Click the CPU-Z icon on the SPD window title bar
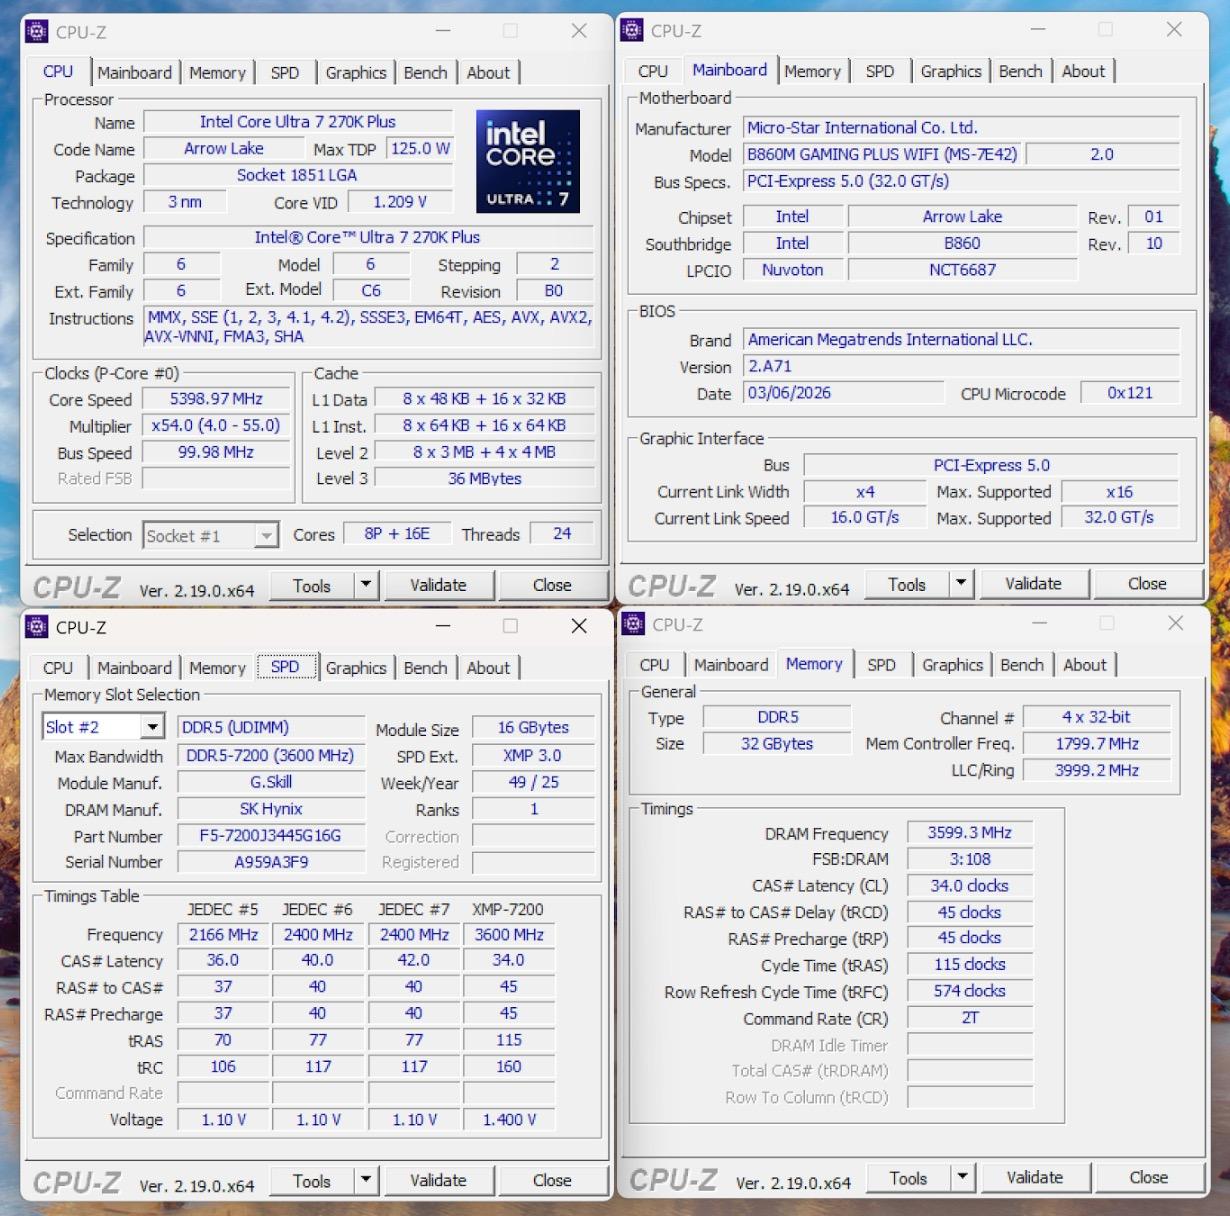The image size is (1230, 1216). pyautogui.click(x=36, y=627)
